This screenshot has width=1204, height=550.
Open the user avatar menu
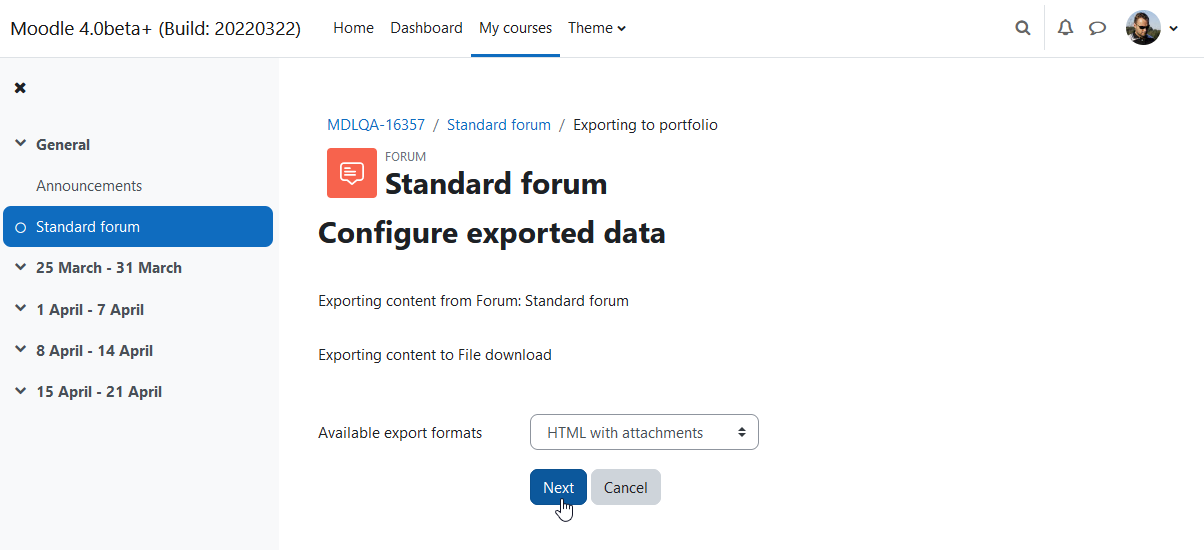tap(1153, 28)
